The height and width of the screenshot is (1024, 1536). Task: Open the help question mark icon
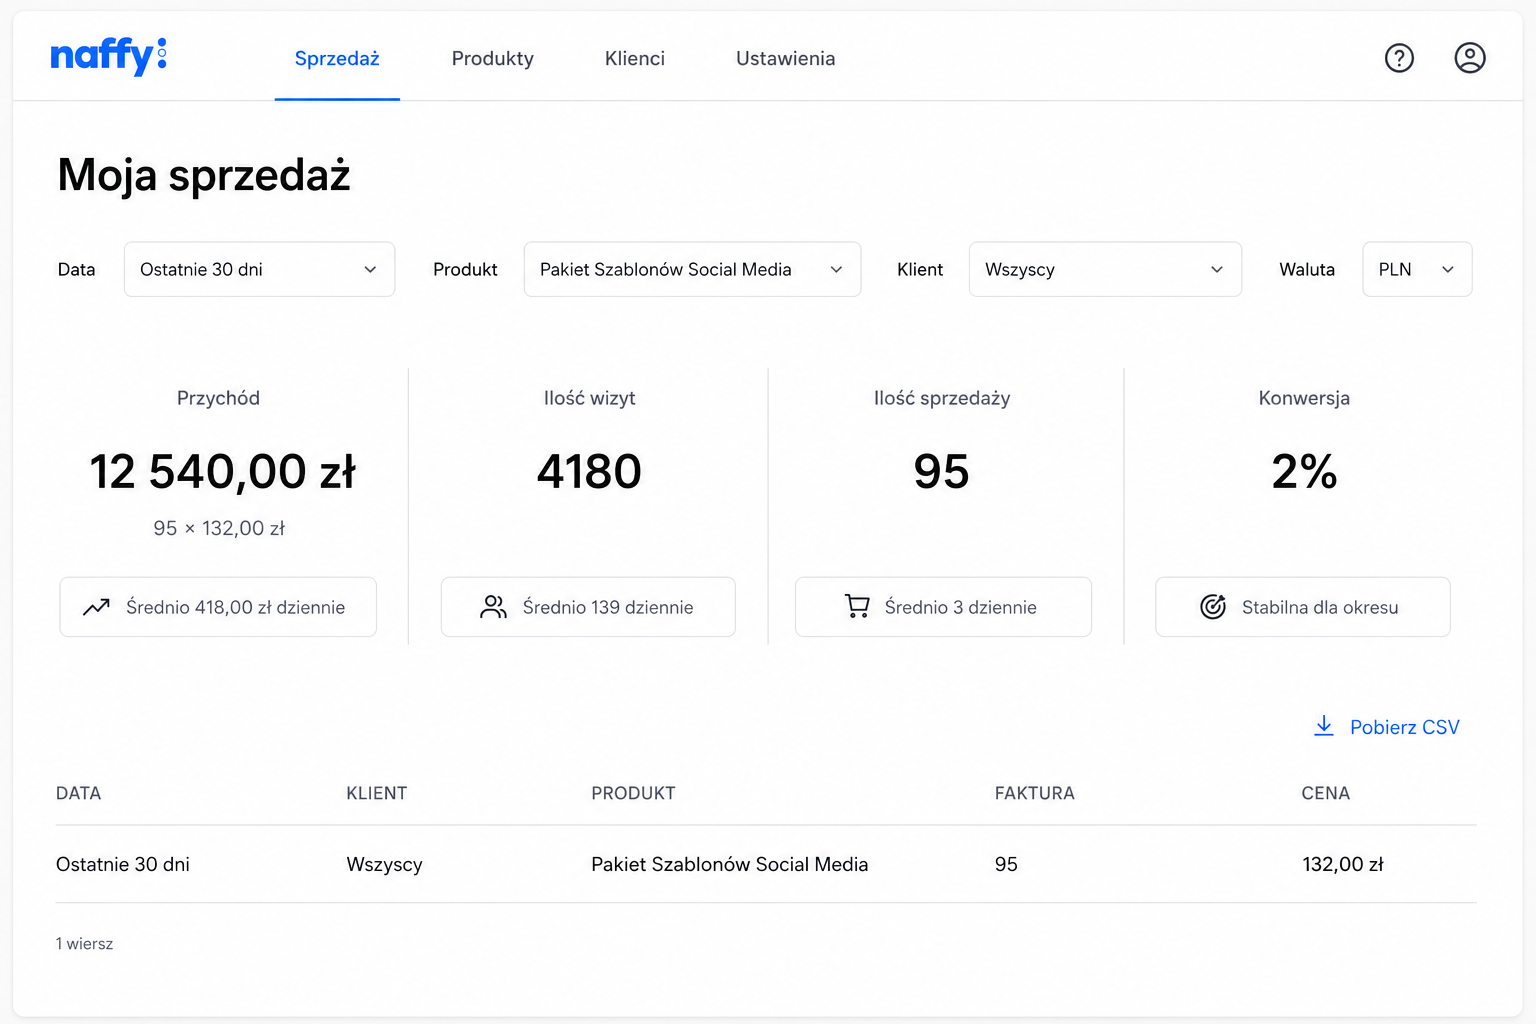[x=1399, y=58]
